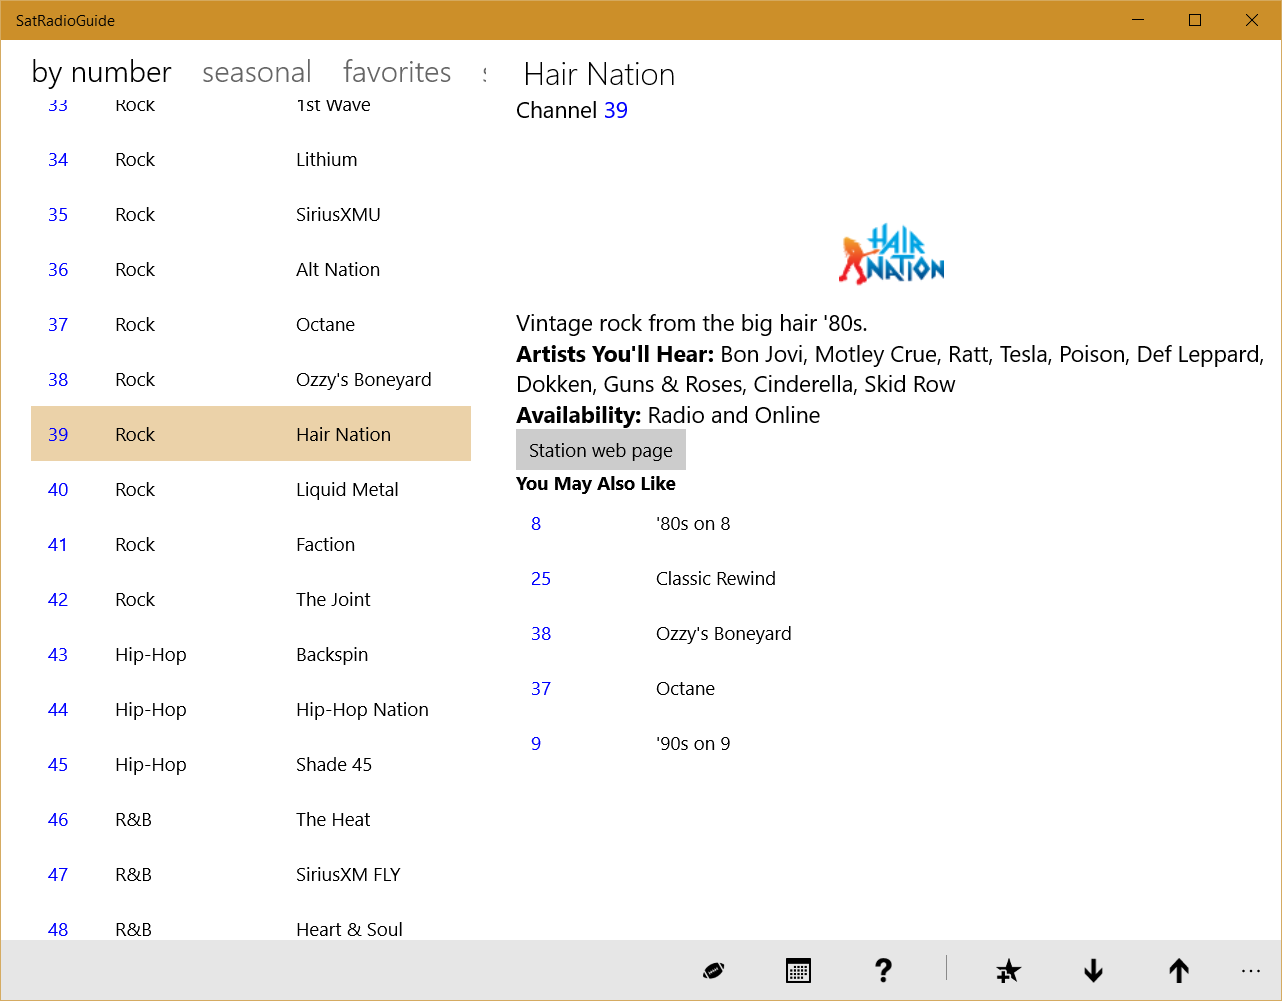
Task: Select Ozzy's Boneyard channel 38 in list
Action: pos(251,379)
